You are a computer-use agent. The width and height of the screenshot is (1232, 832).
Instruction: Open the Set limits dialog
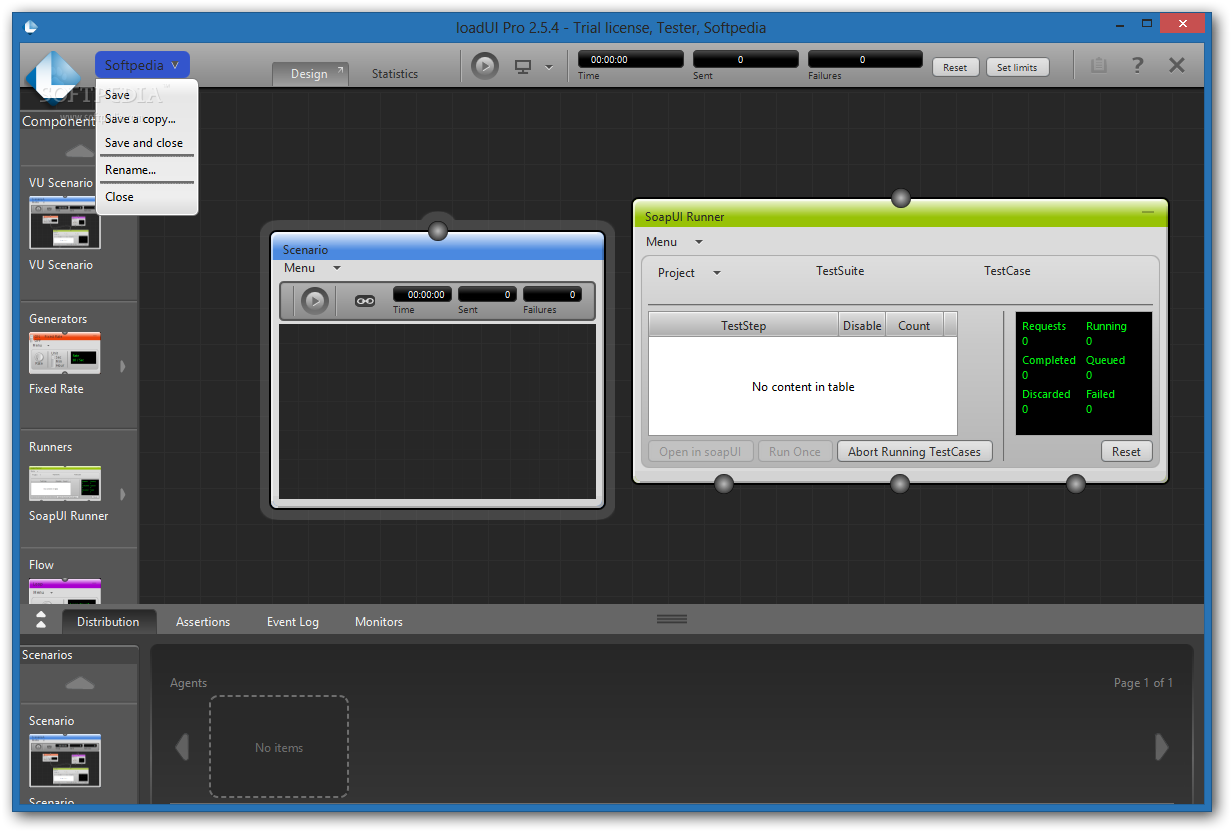[x=1017, y=67]
